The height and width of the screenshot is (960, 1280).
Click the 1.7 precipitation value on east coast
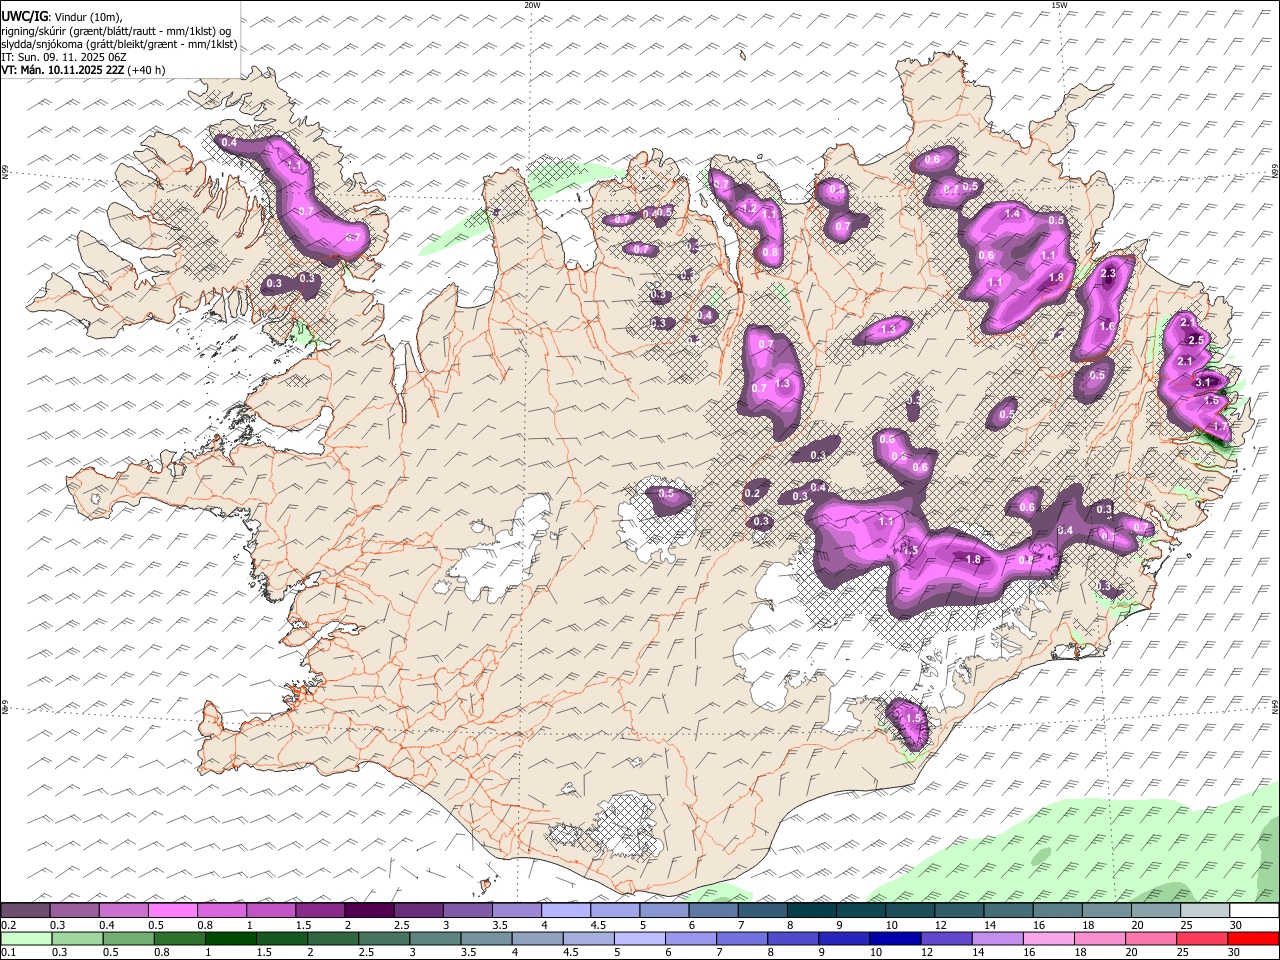point(1220,427)
